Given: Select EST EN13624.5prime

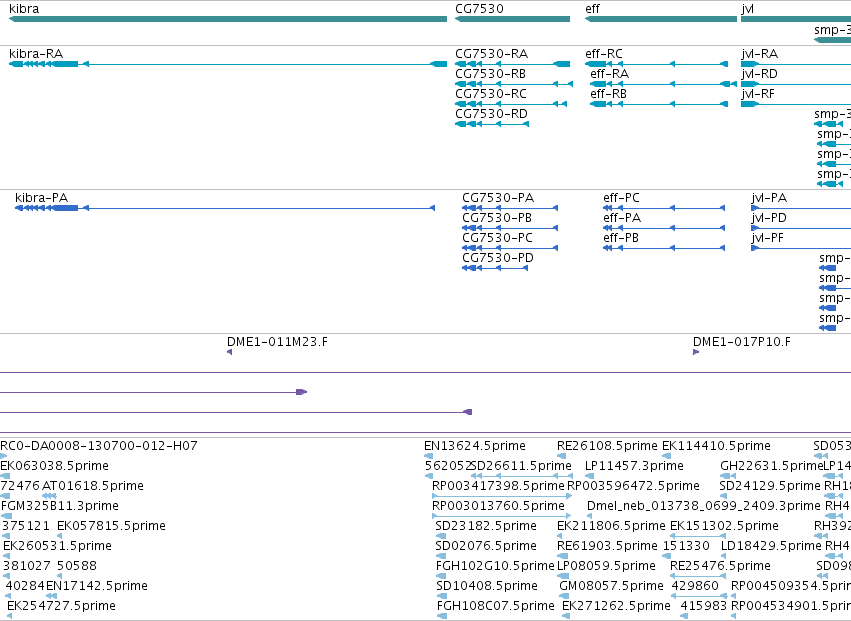Looking at the screenshot, I should click(x=475, y=446).
